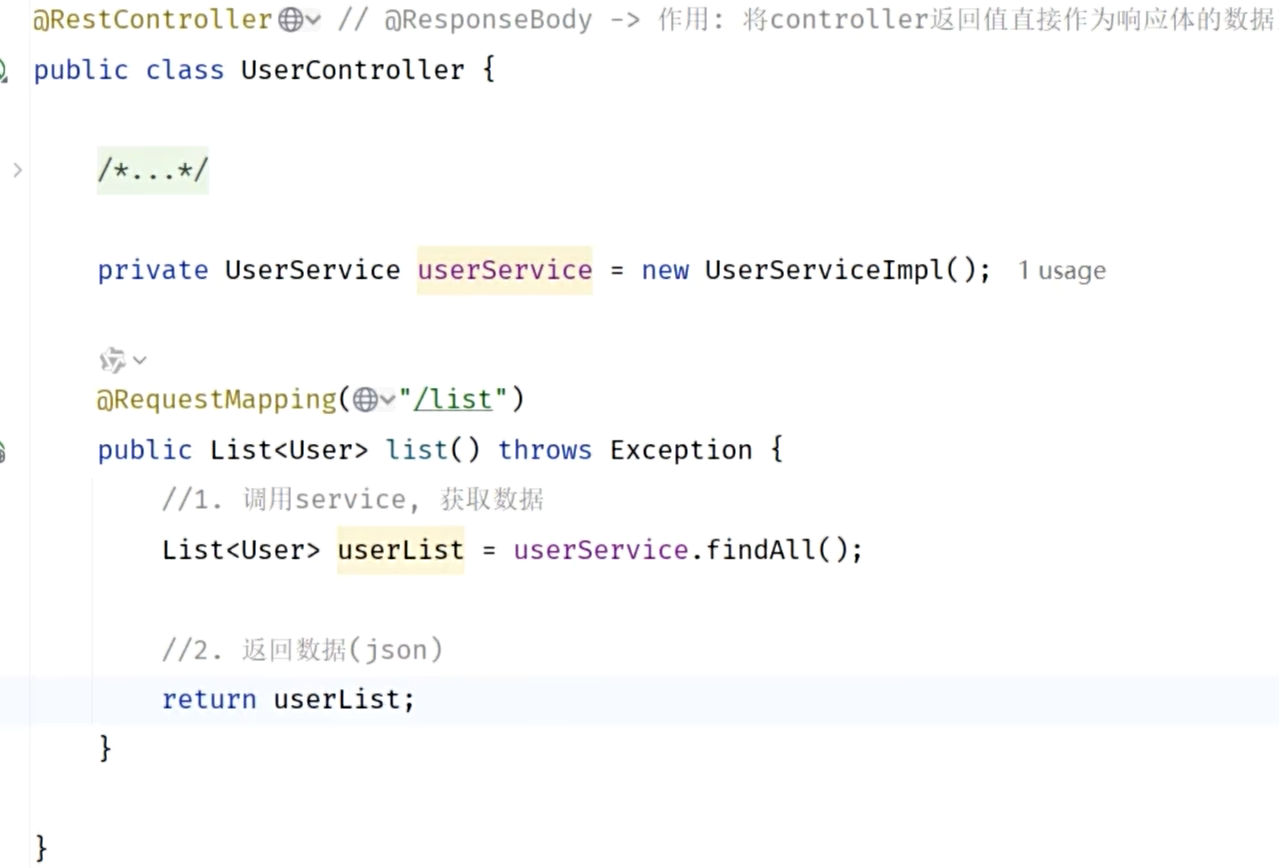Image resolution: width=1279 pixels, height=868 pixels.
Task: Open the chevron beside the AI Assistant icon
Action: [x=139, y=360]
